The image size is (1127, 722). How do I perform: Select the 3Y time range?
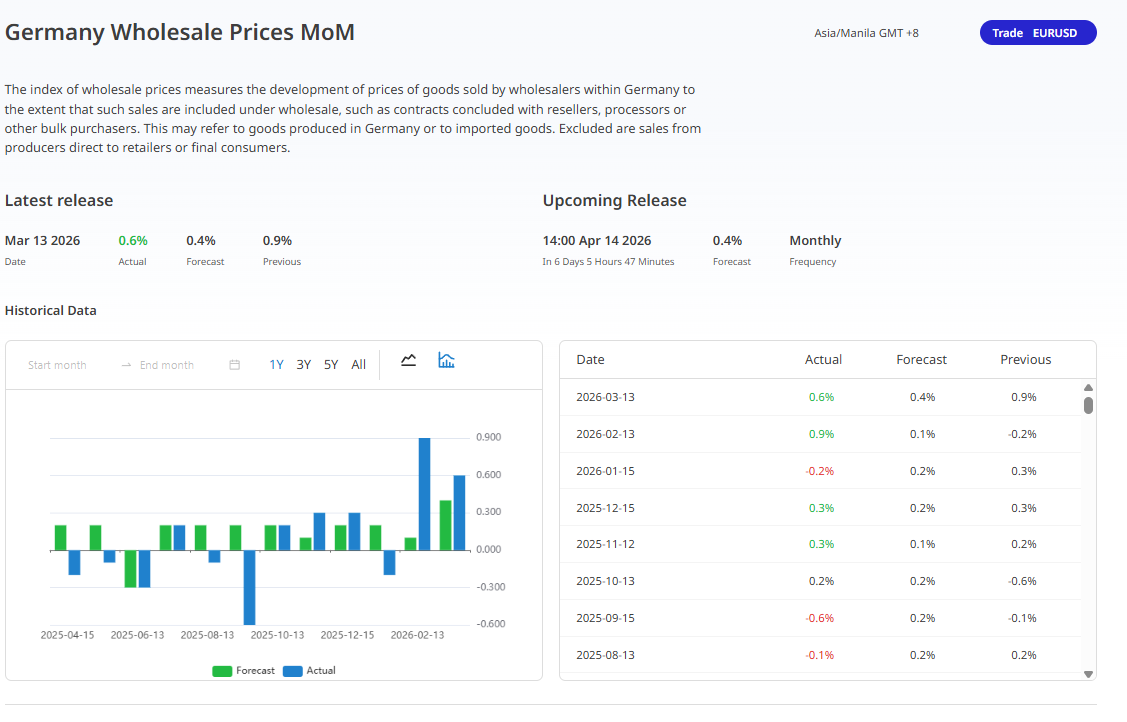point(303,365)
